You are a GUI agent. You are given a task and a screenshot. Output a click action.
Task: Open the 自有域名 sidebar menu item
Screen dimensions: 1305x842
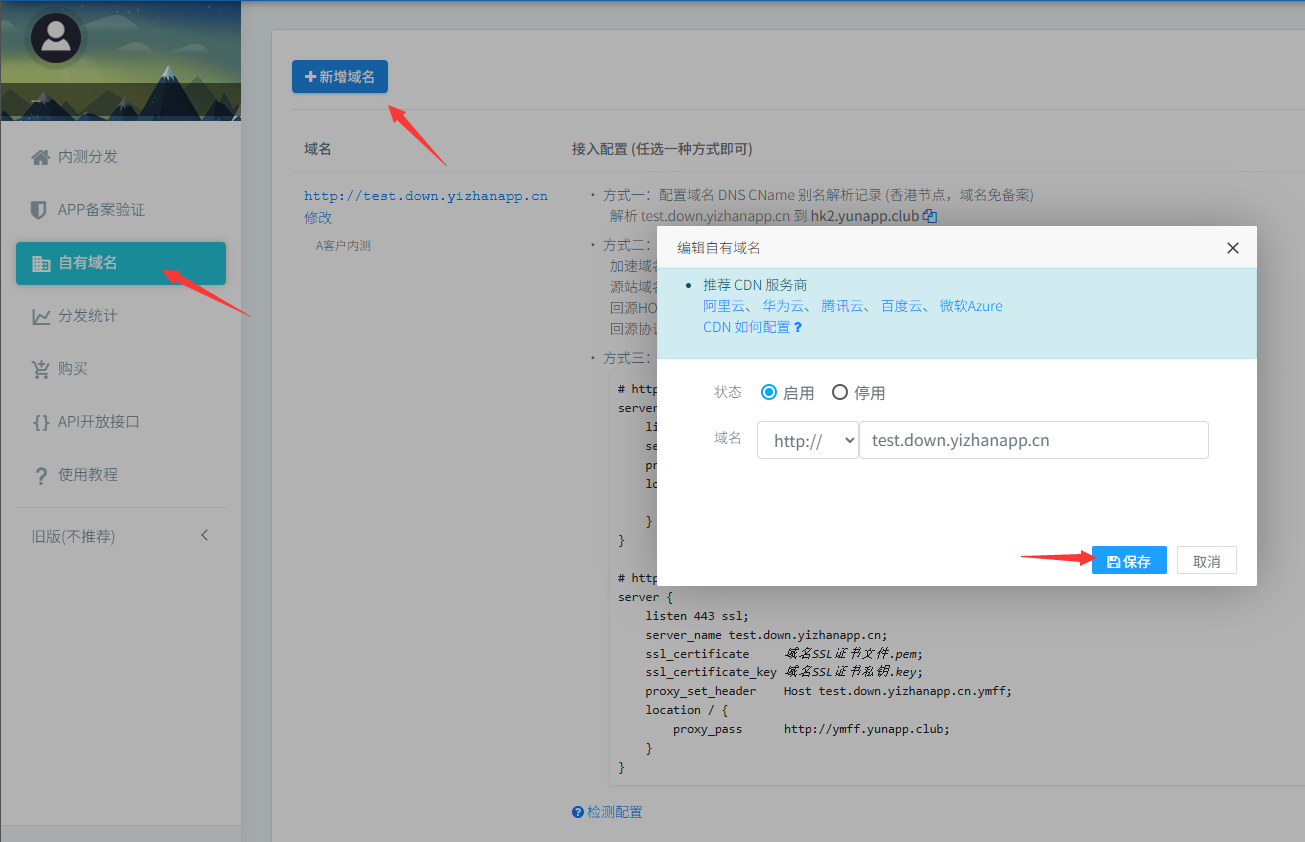tap(120, 263)
